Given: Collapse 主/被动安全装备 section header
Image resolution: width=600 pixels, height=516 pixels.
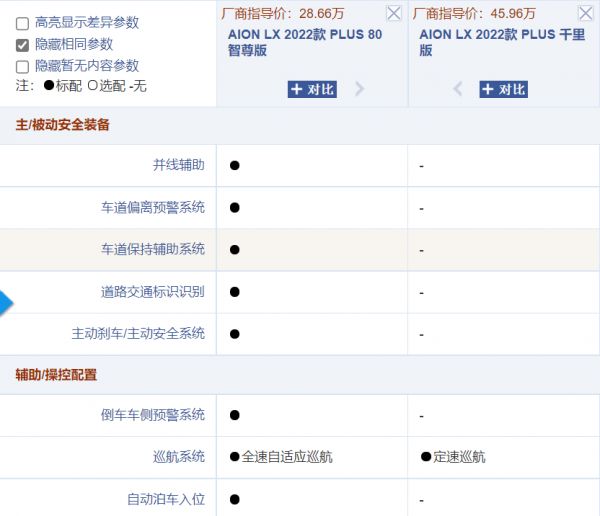Looking at the screenshot, I should pos(62,126).
